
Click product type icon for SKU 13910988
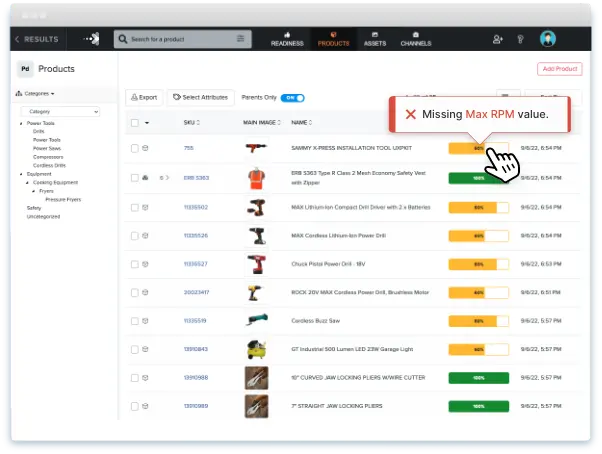145,378
